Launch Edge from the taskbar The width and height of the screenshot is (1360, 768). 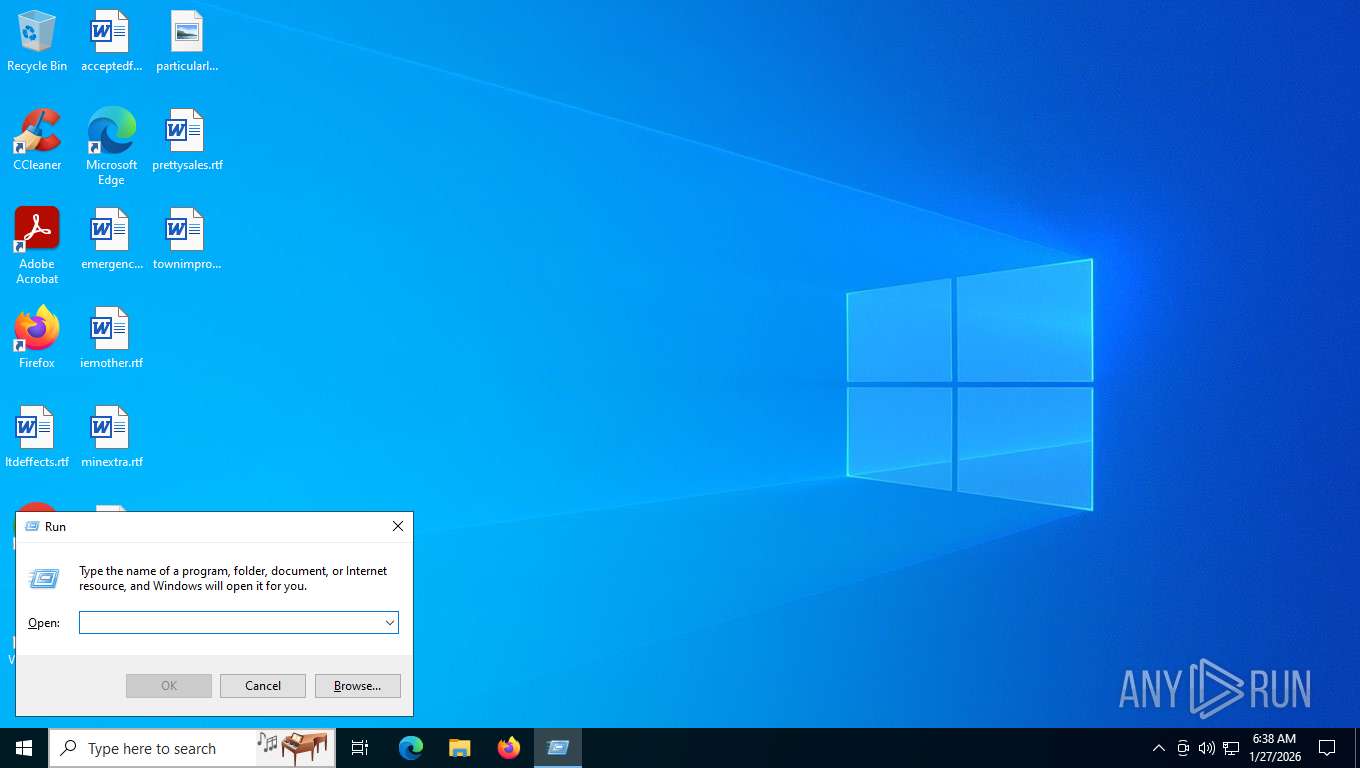point(410,748)
